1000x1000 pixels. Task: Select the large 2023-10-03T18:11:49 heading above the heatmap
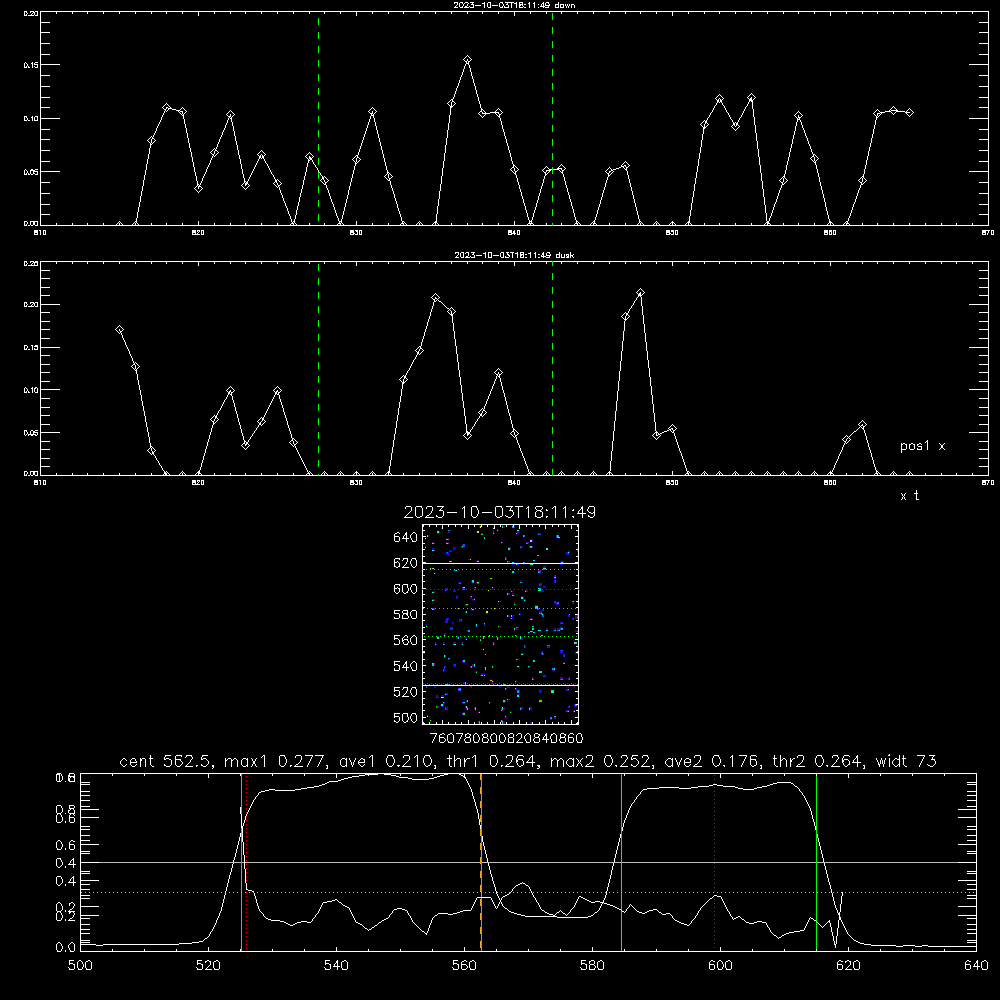pyautogui.click(x=499, y=512)
